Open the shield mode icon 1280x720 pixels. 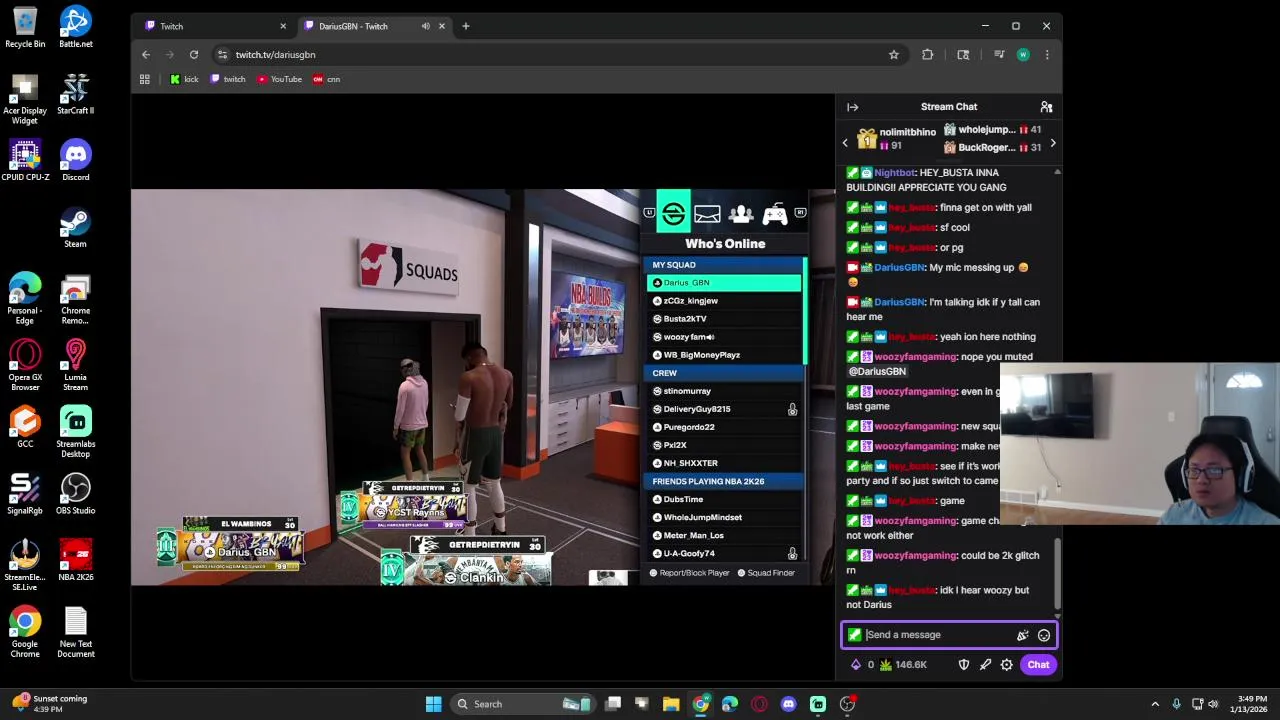(964, 664)
